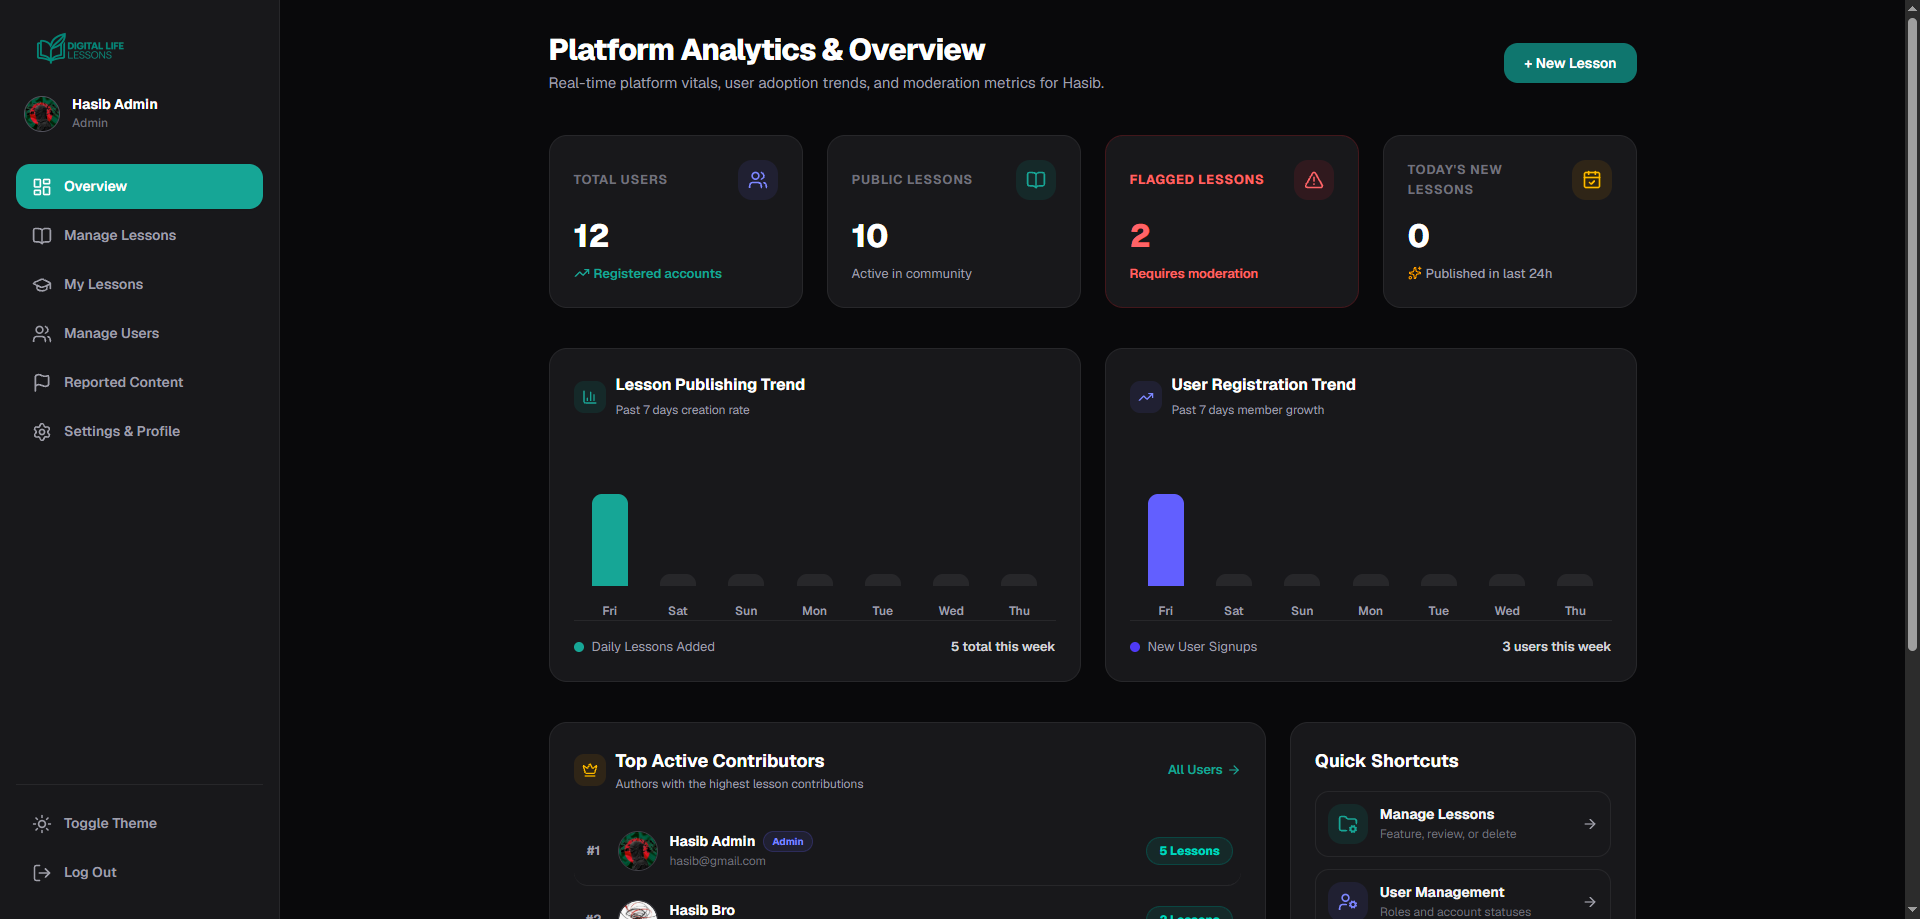Click the crown icon beside Top Active Contributors
1920x919 pixels.
tap(590, 770)
